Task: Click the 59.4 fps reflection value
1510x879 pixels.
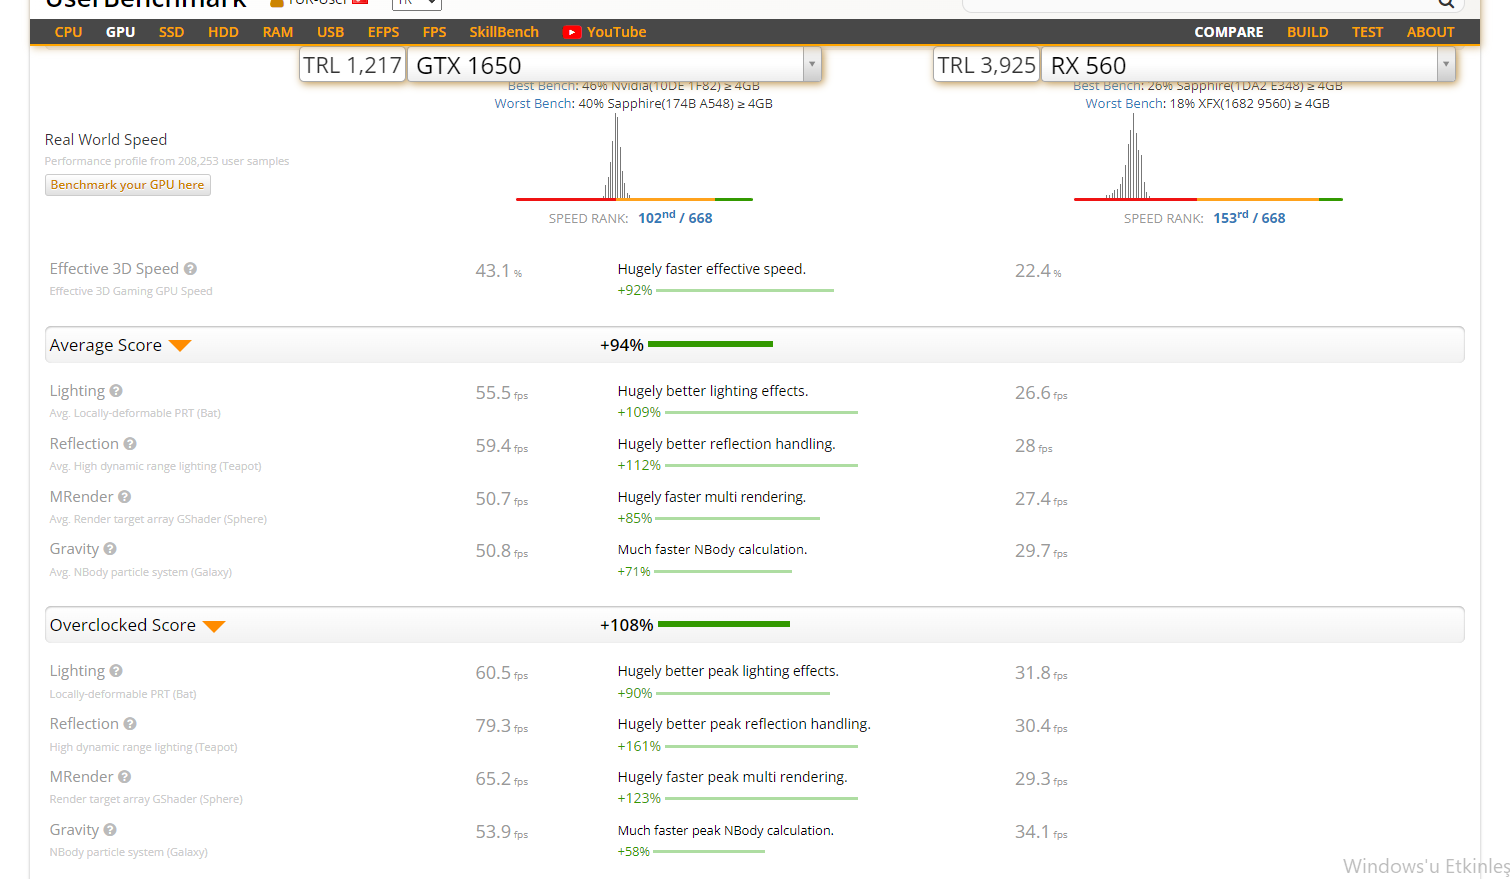Action: coord(501,446)
